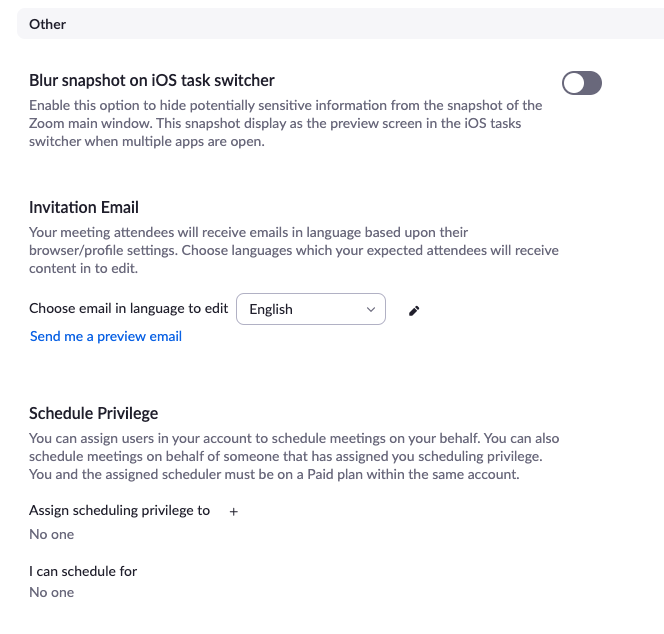Click the Schedule Privilege description paragraph
This screenshot has height=634, width=664.
pyautogui.click(x=294, y=456)
